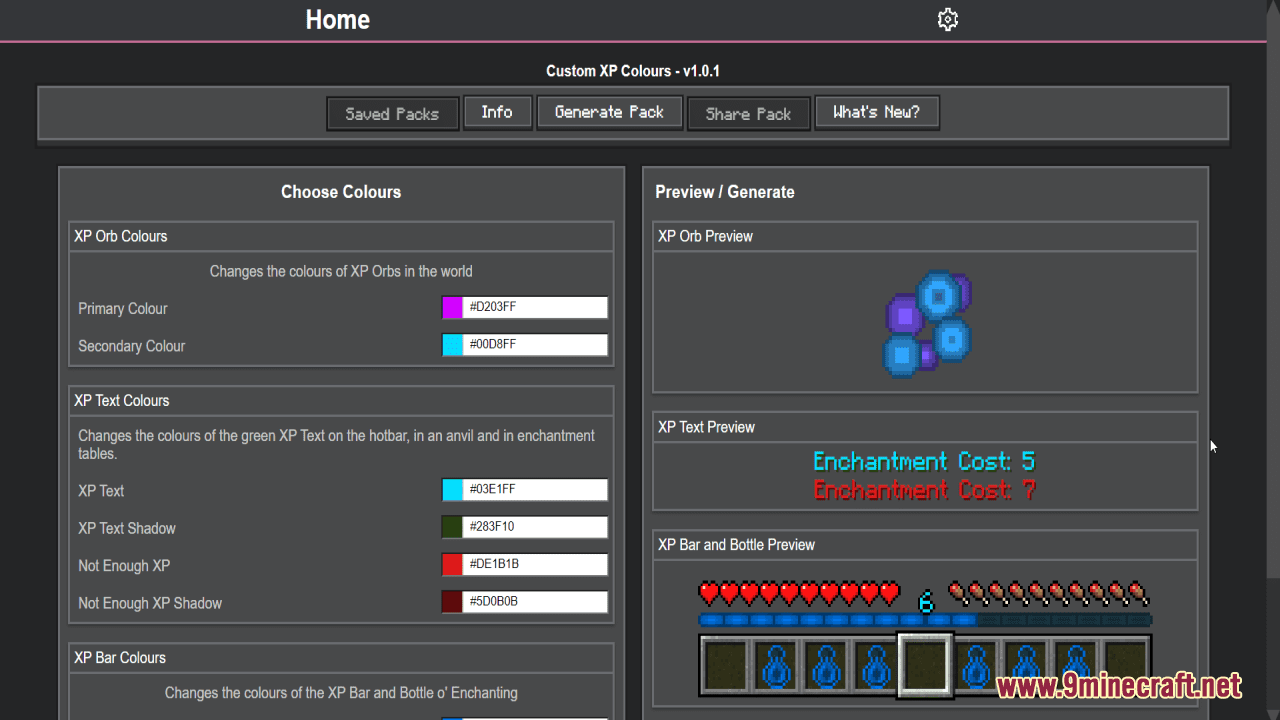
Task: Click the Primary Colour label
Action: [x=123, y=309]
